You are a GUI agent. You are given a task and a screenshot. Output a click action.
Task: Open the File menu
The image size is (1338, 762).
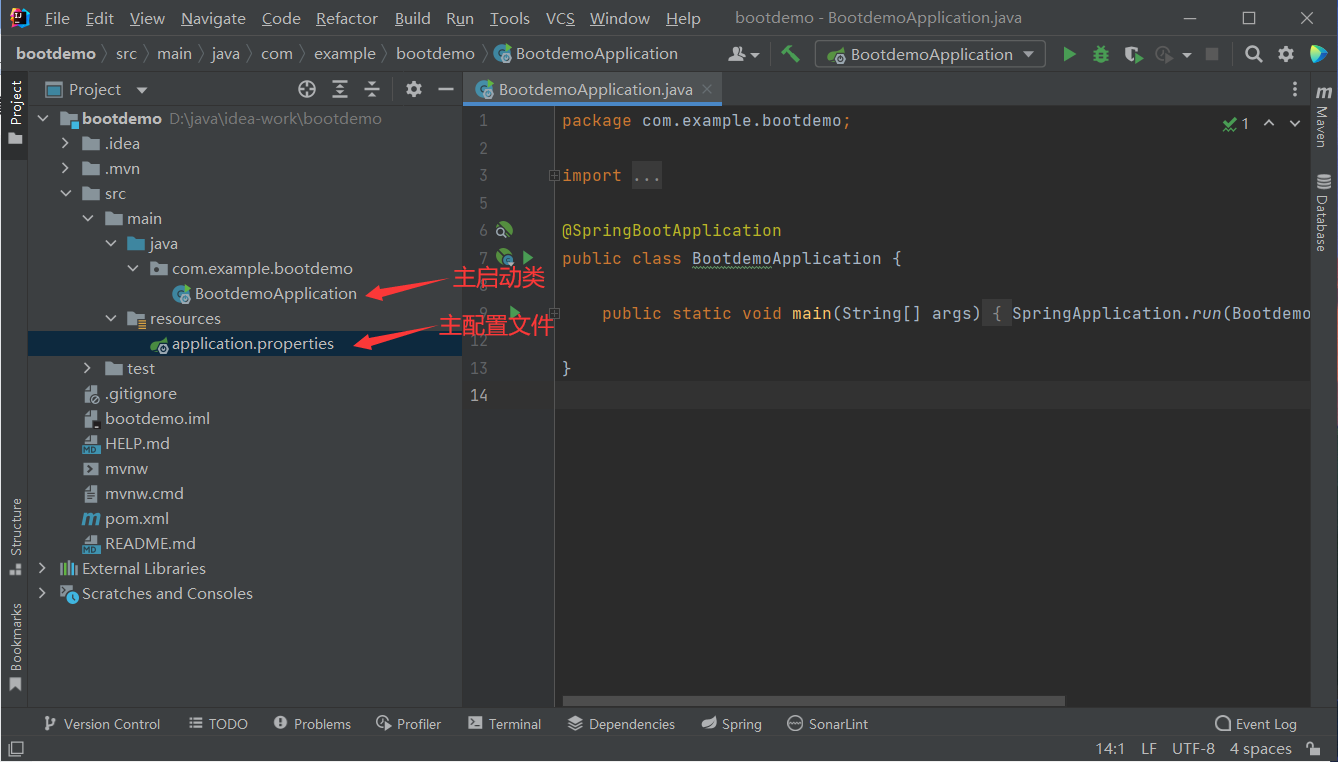click(x=57, y=18)
